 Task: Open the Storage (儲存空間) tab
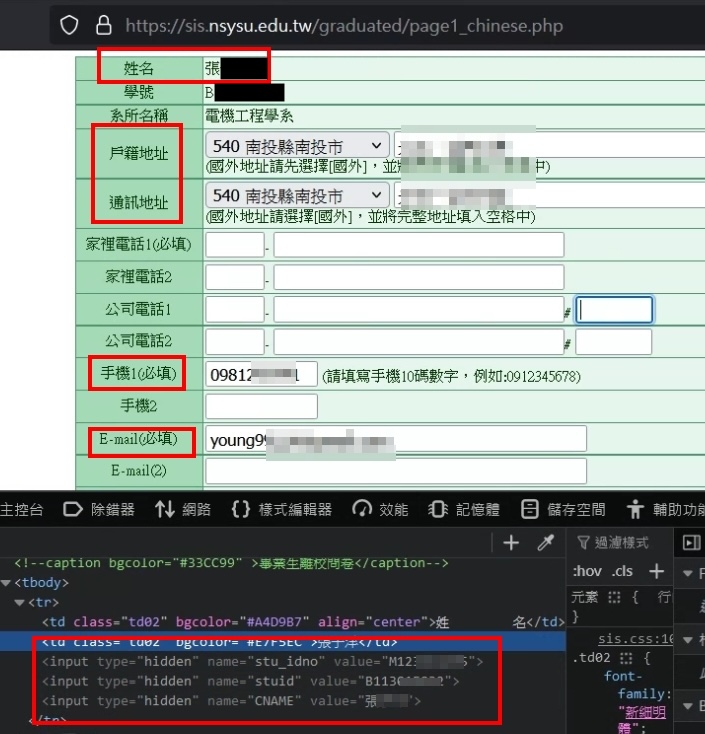563,509
